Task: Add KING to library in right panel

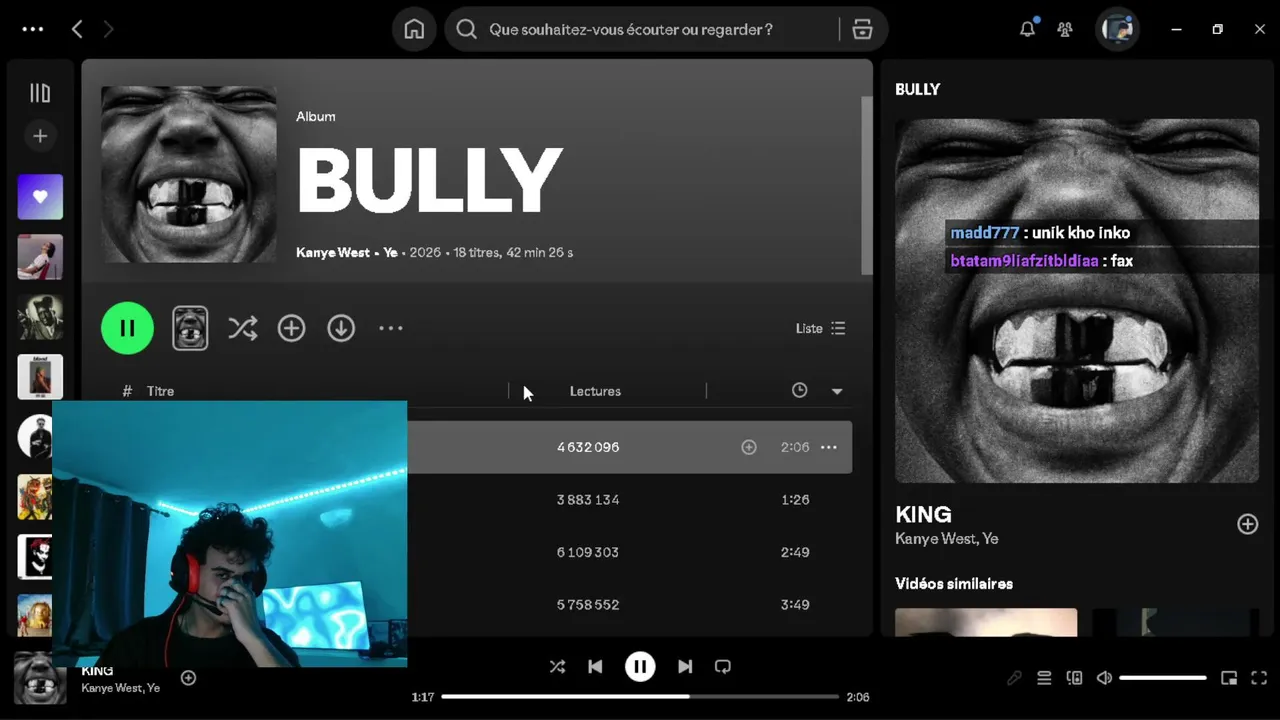Action: (1247, 524)
